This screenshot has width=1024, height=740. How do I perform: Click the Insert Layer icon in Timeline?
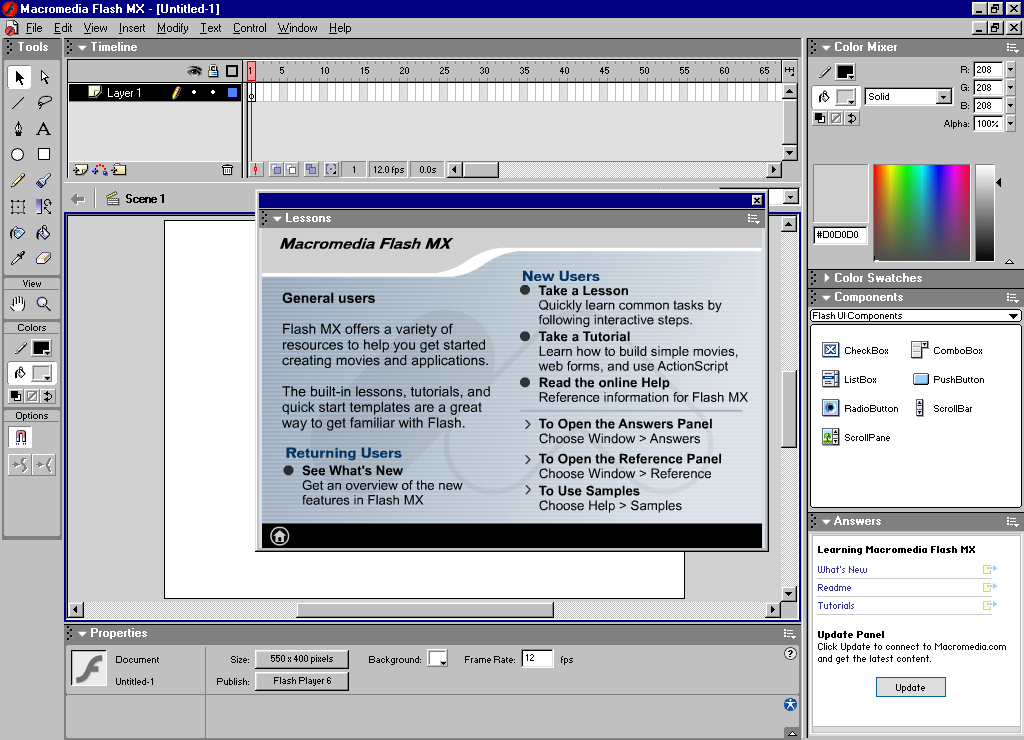80,170
